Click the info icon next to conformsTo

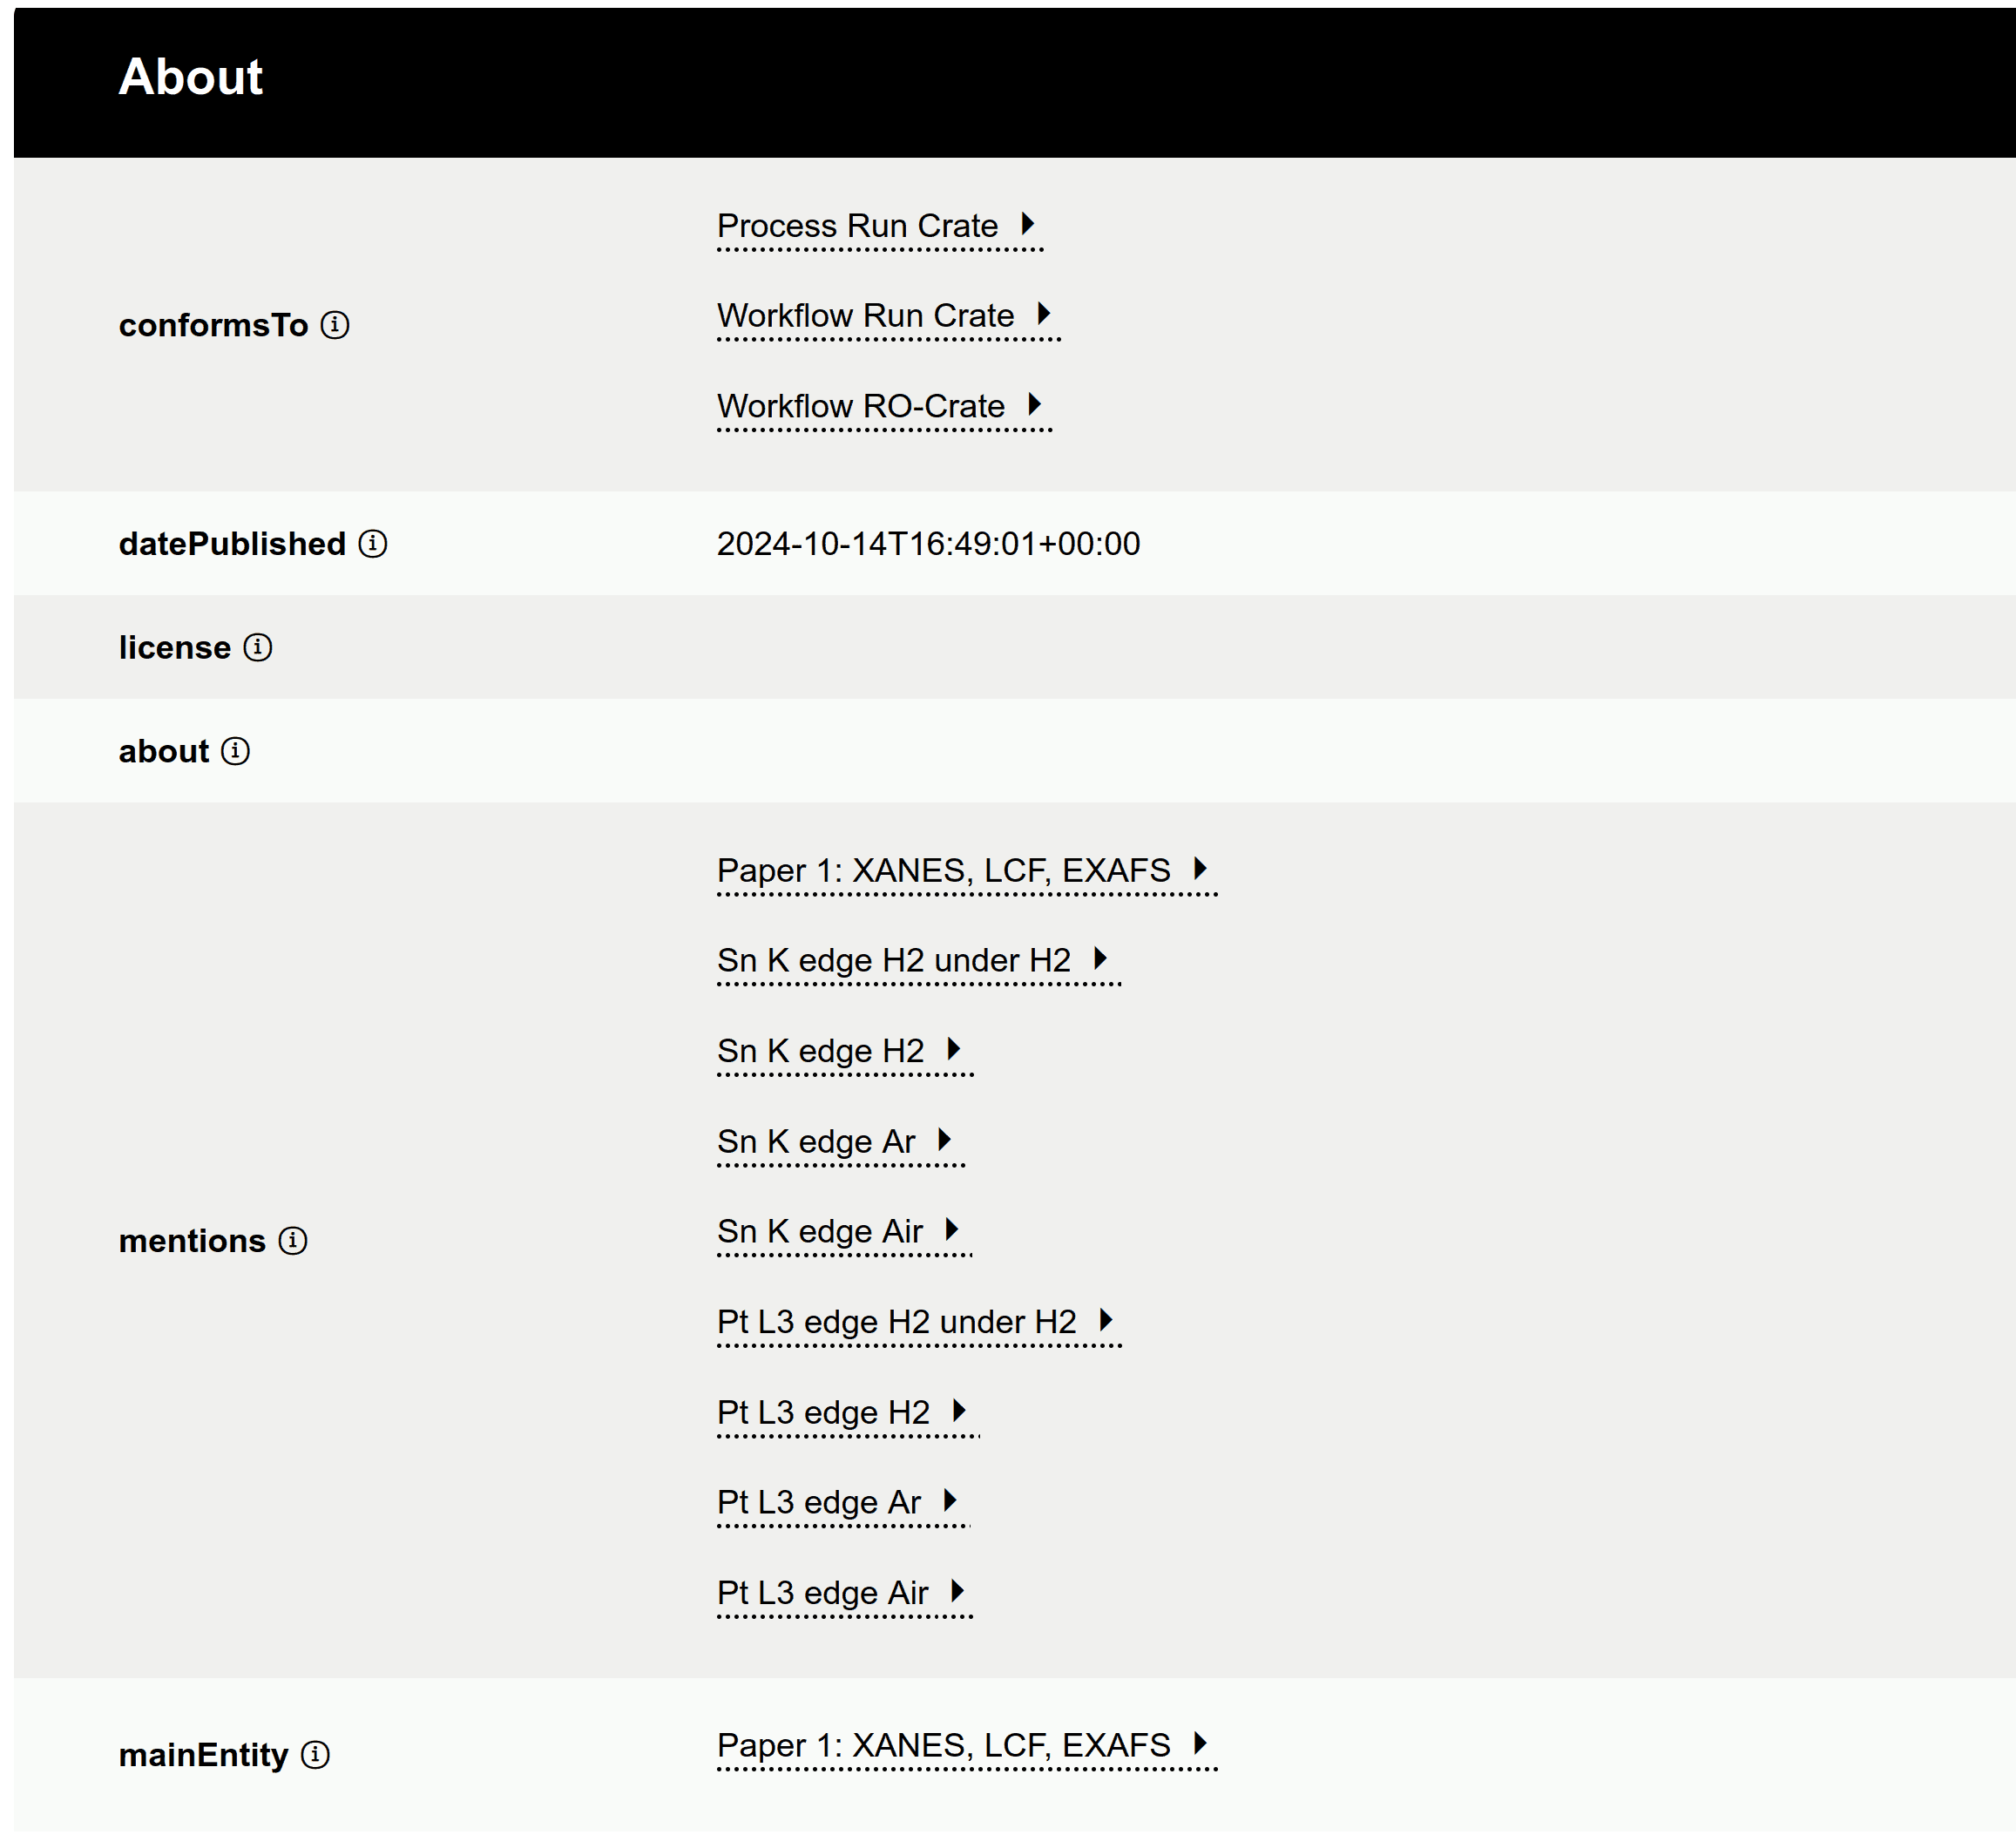335,325
